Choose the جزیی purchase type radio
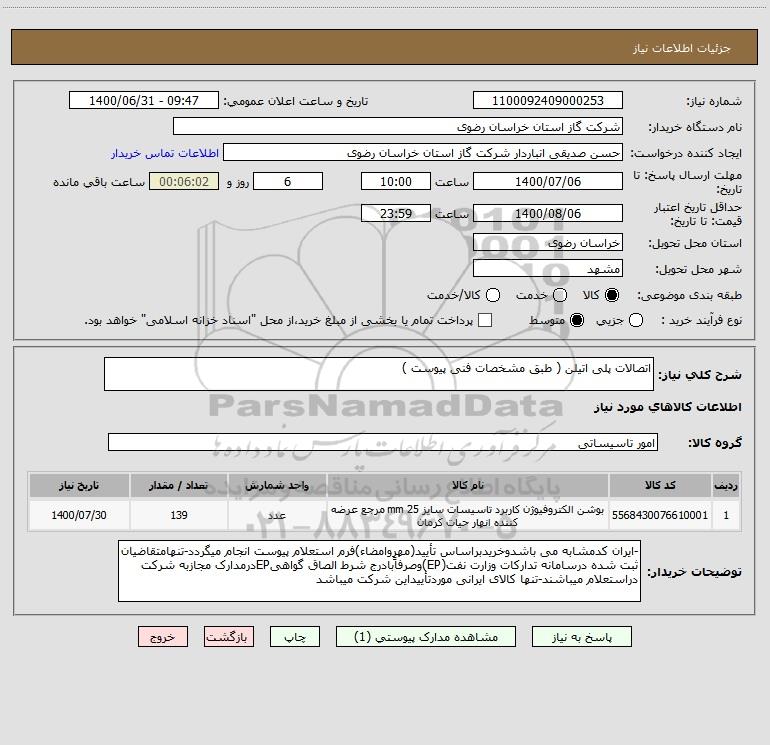Viewport: 770px width, 745px height. [636, 320]
